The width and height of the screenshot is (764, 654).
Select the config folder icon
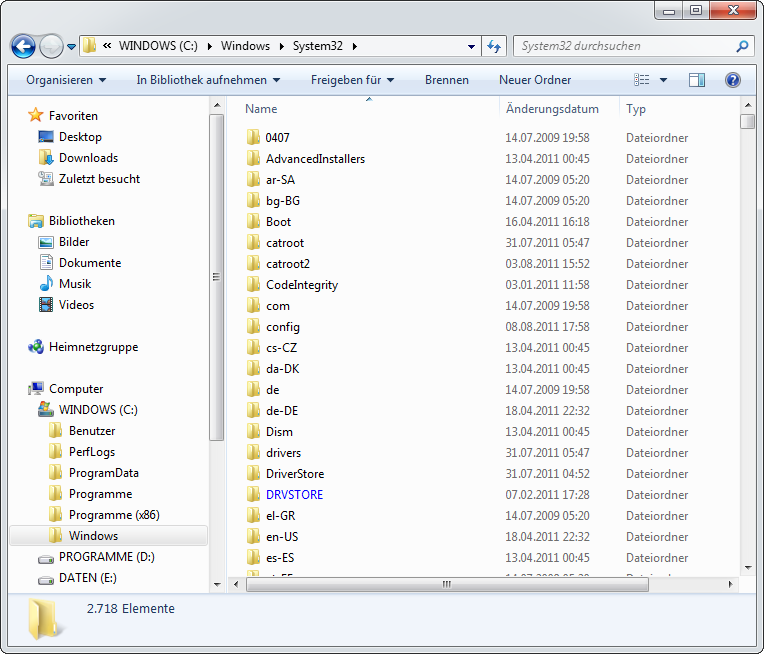tap(253, 326)
